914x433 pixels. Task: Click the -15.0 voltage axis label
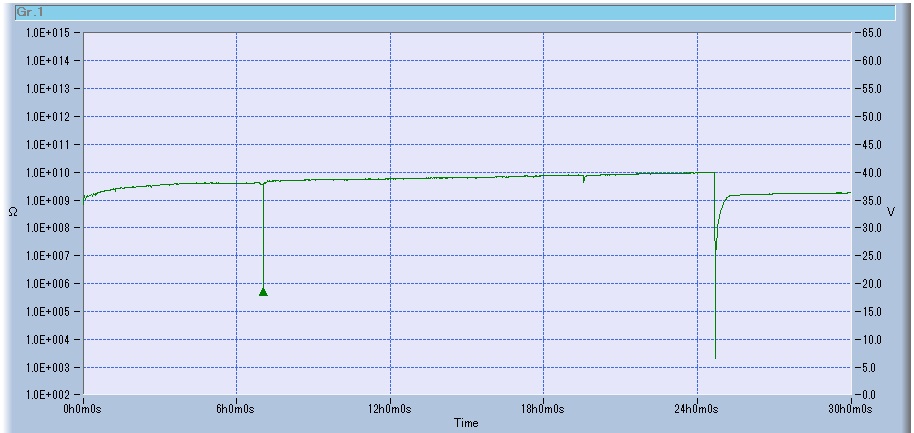(x=869, y=312)
